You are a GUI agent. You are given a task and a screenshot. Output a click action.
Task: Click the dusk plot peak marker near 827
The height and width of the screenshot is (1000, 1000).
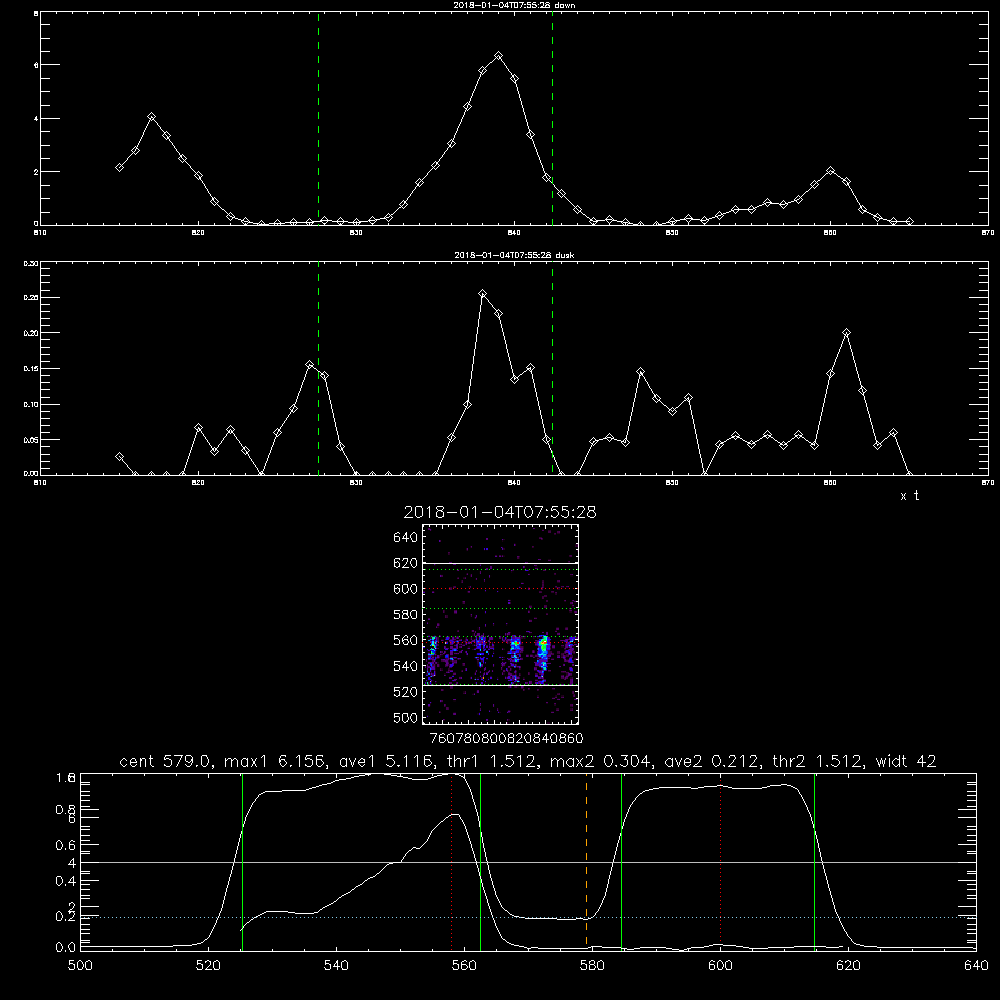tap(309, 365)
